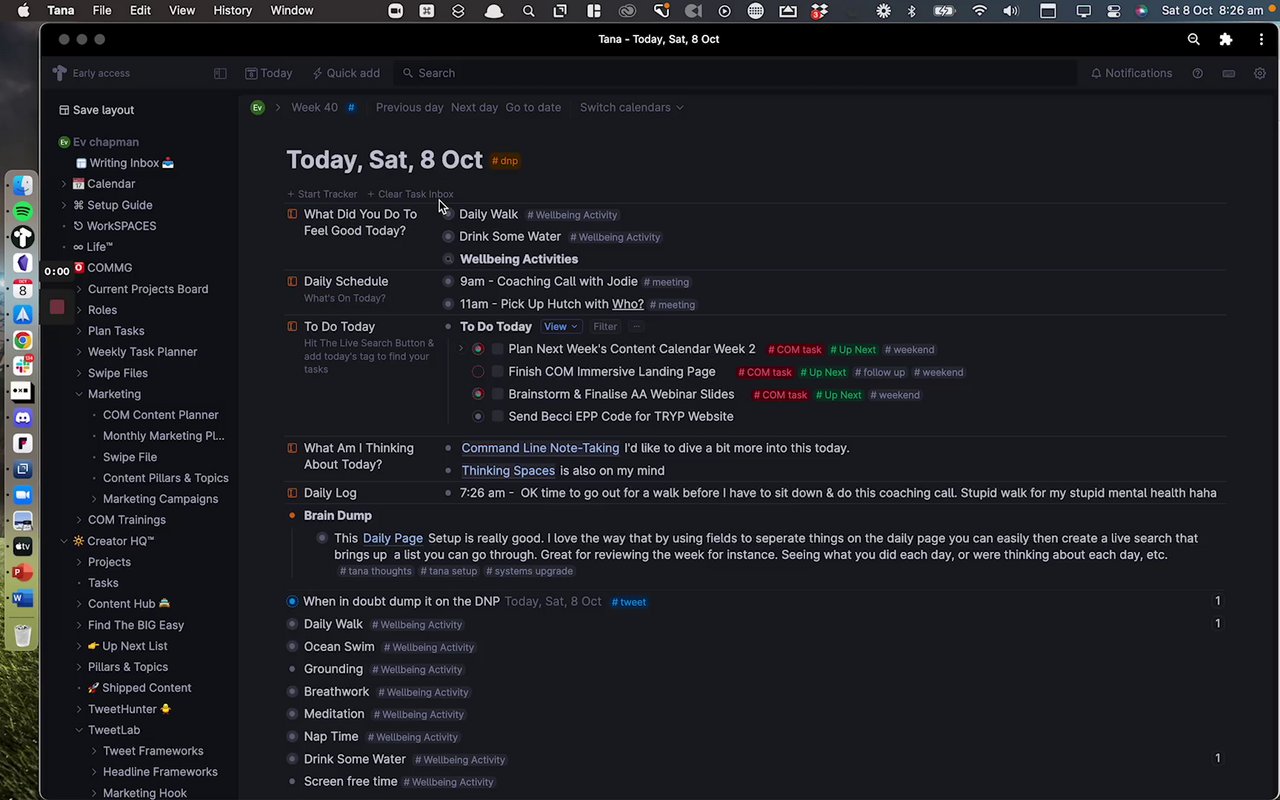Viewport: 1280px width, 800px height.
Task: Click the Week 40 supertag hash icon
Action: [351, 107]
